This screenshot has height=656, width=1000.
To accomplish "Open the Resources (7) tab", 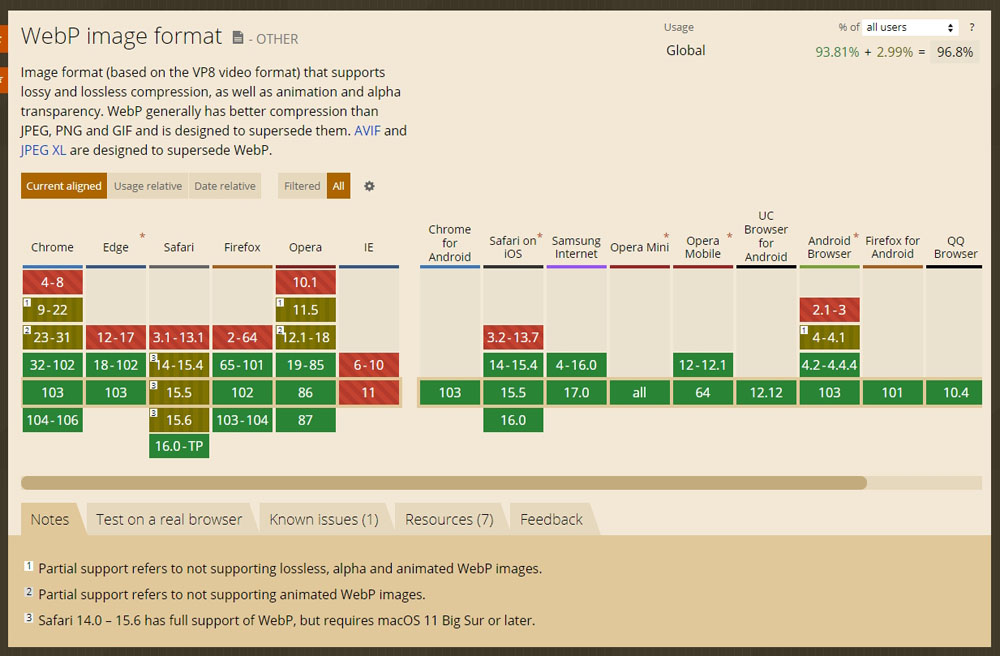I will 449,520.
